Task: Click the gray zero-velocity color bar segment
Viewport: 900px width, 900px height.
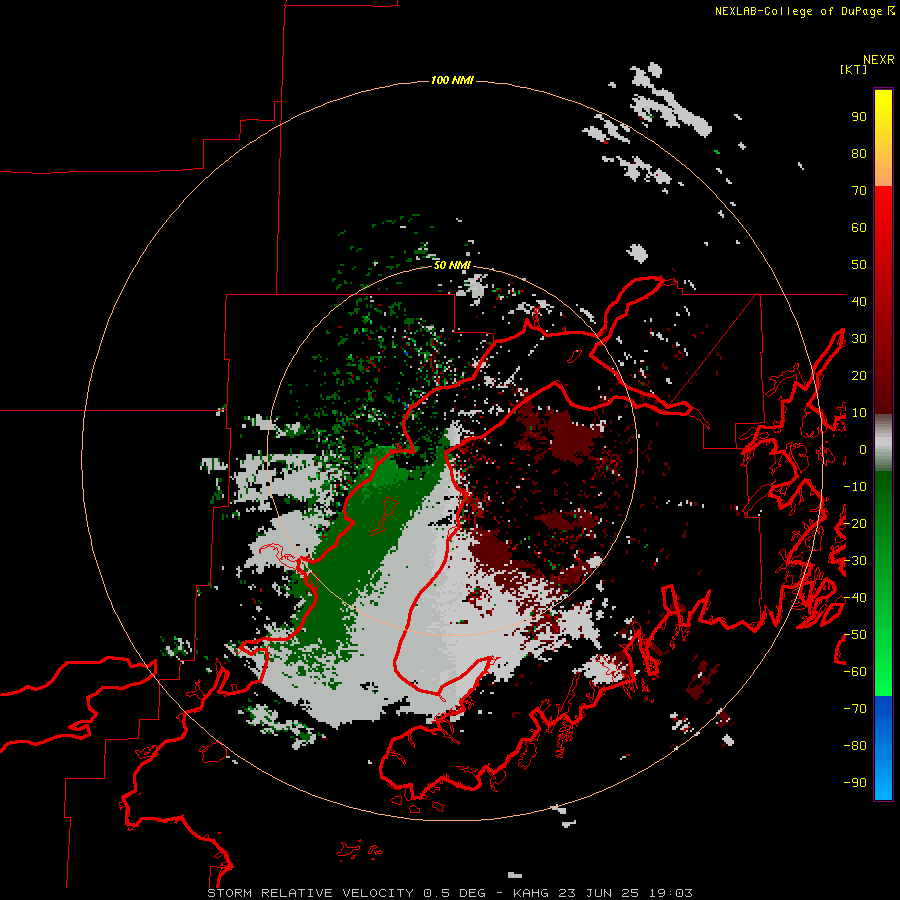Action: 883,442
